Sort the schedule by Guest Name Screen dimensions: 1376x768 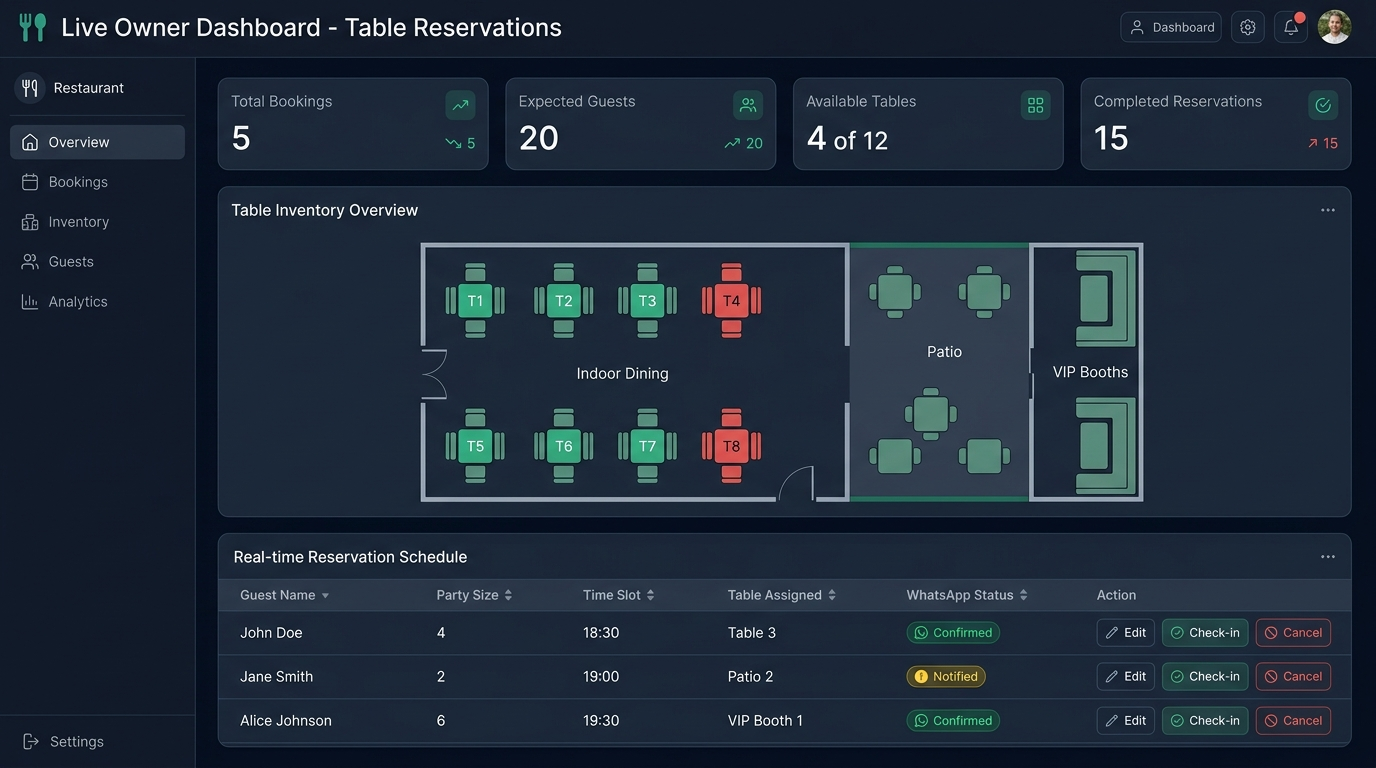pyautogui.click(x=285, y=595)
